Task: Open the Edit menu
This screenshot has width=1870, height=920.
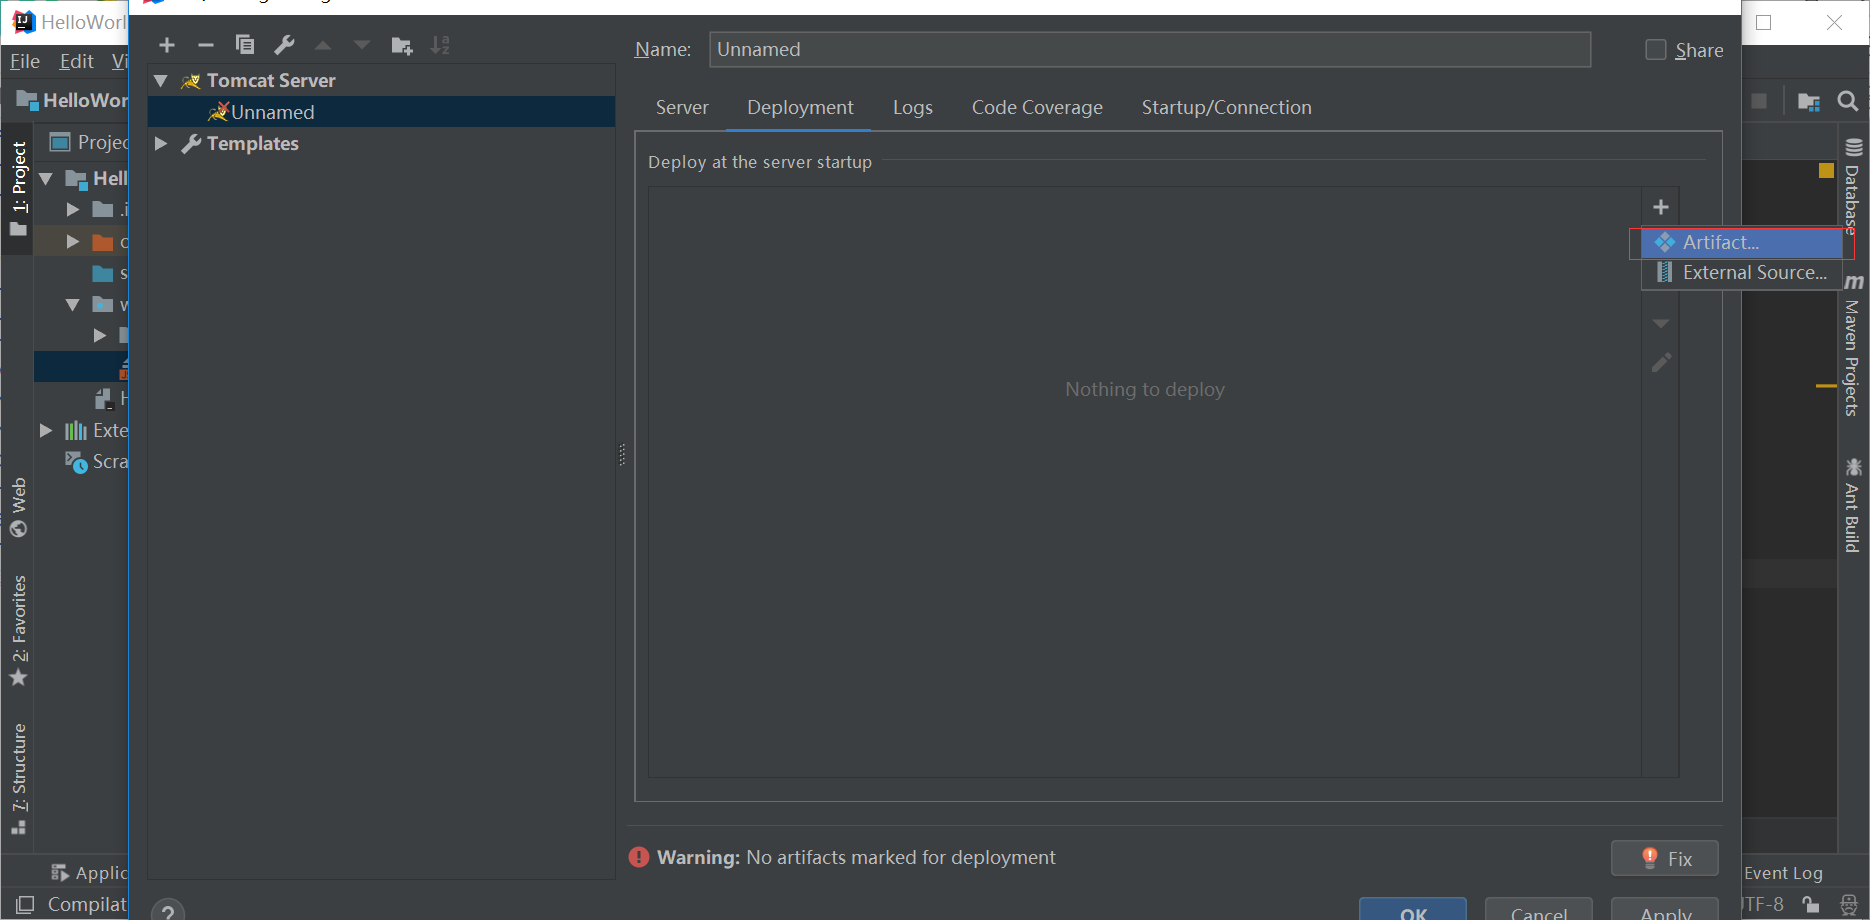Action: coord(77,61)
